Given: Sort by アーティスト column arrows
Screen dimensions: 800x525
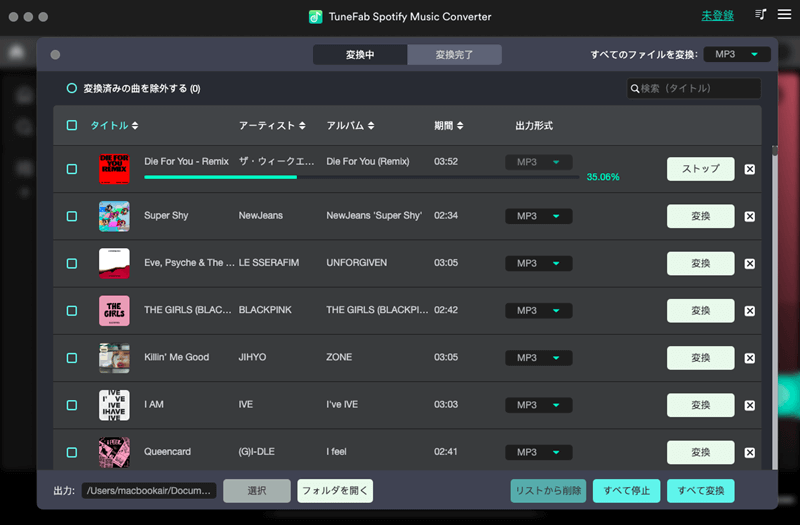Looking at the screenshot, I should (x=302, y=126).
